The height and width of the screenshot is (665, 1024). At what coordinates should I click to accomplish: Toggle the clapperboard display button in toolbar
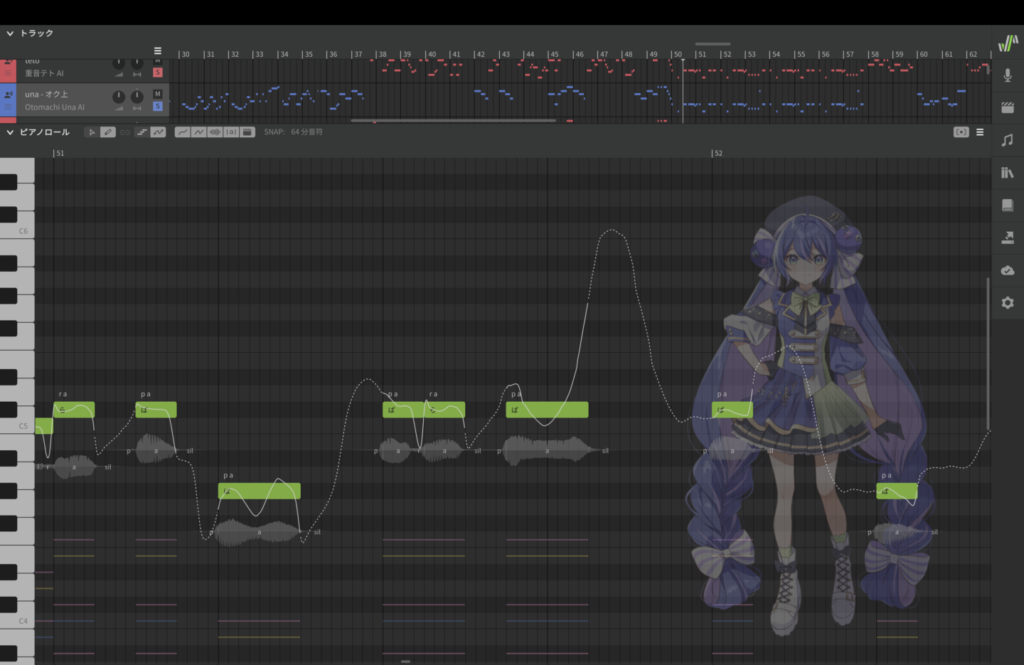point(248,132)
